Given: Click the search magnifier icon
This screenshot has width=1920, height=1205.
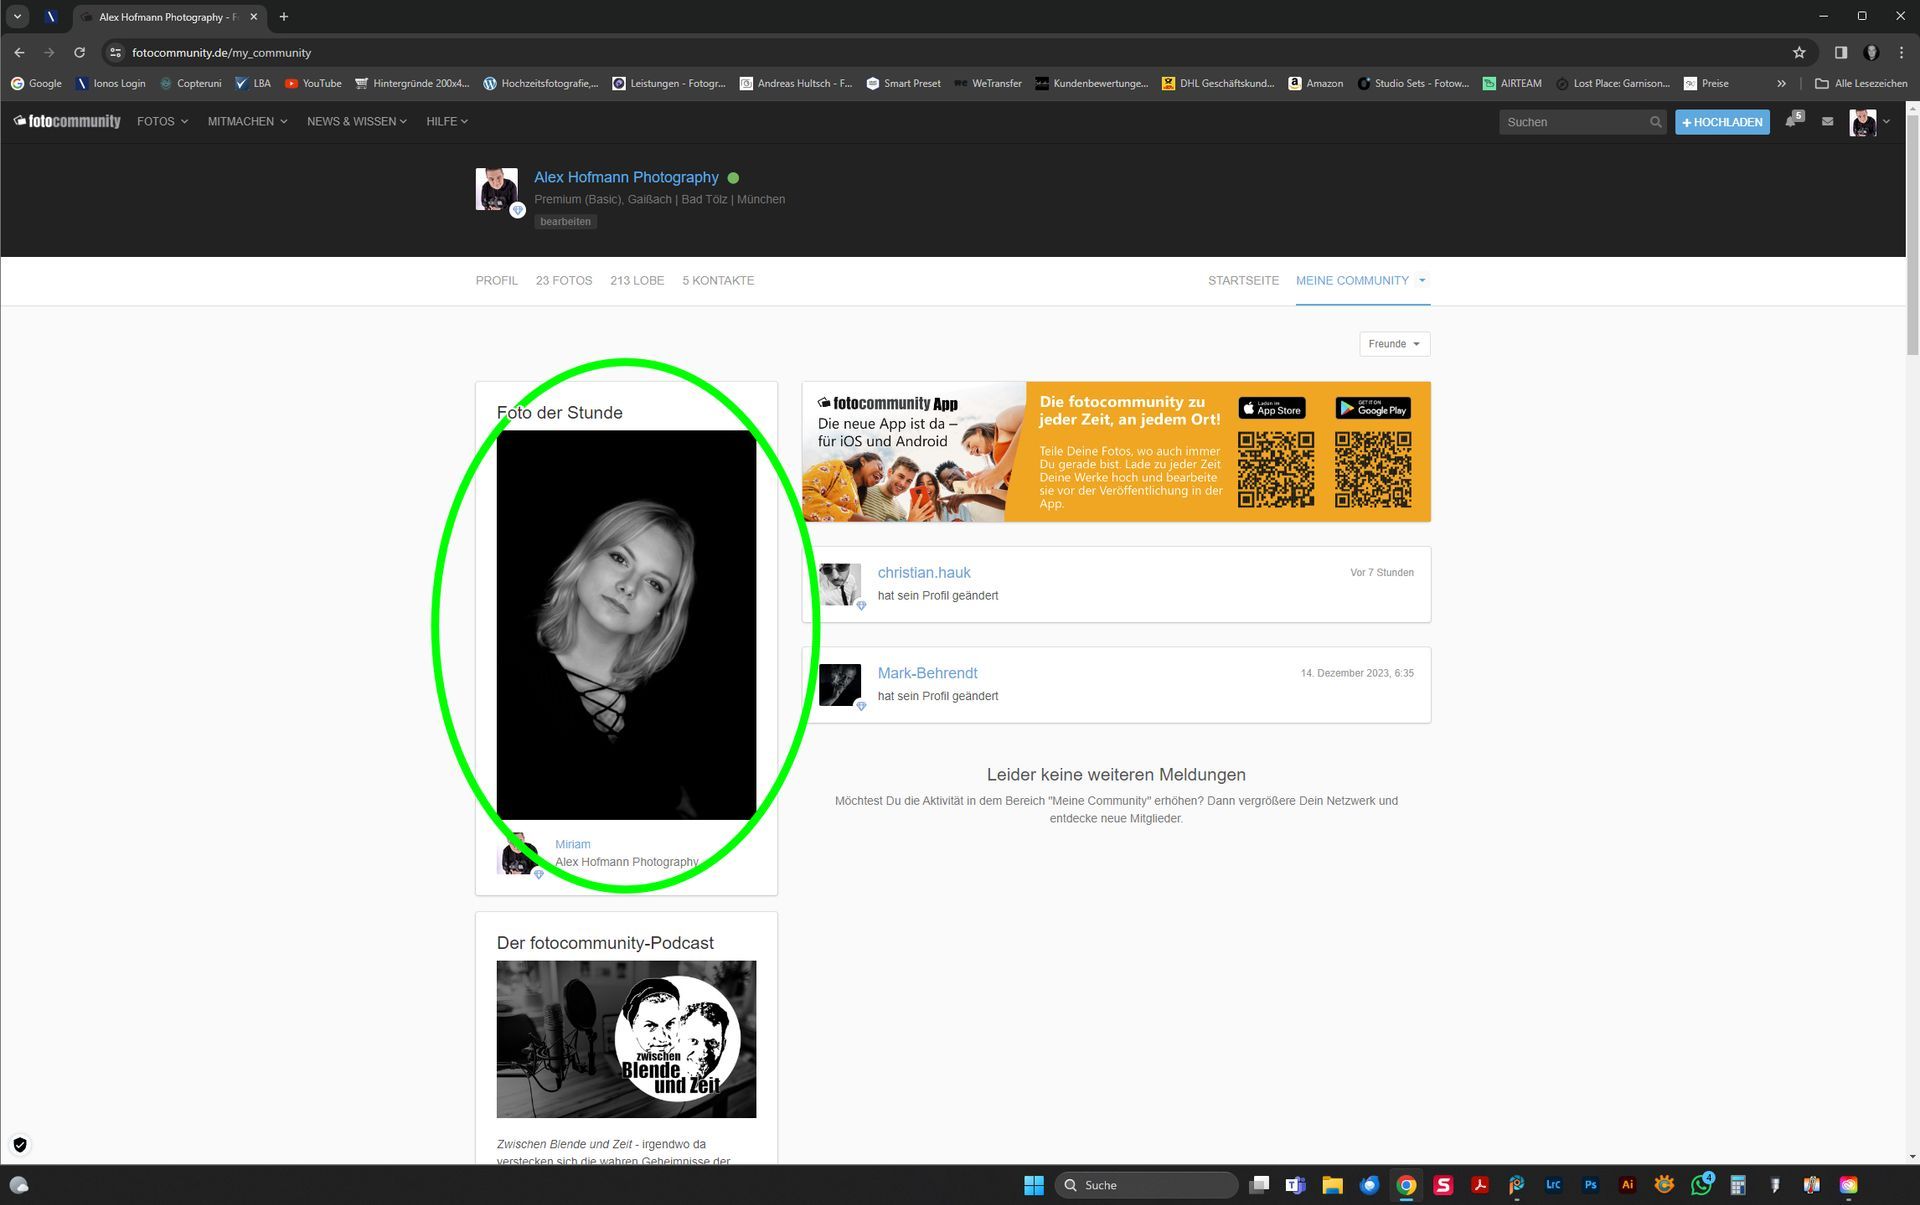Looking at the screenshot, I should (x=1656, y=122).
